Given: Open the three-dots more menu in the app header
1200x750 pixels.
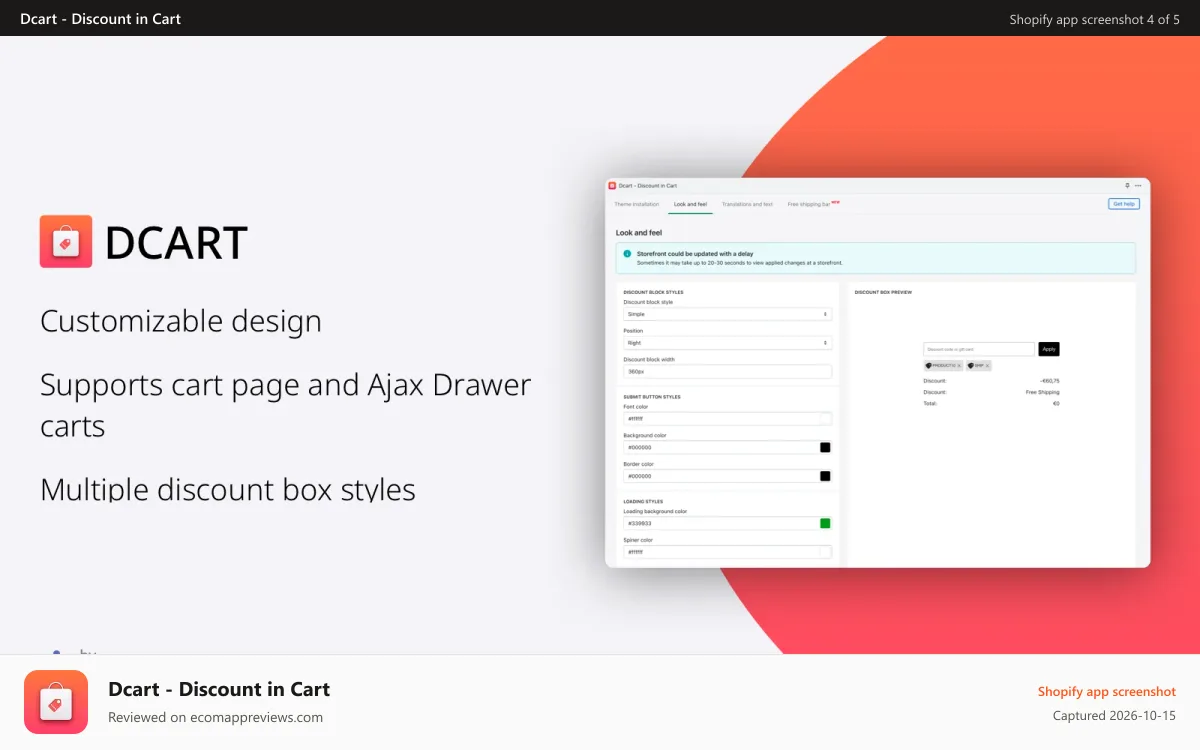Looking at the screenshot, I should pos(1138,185).
